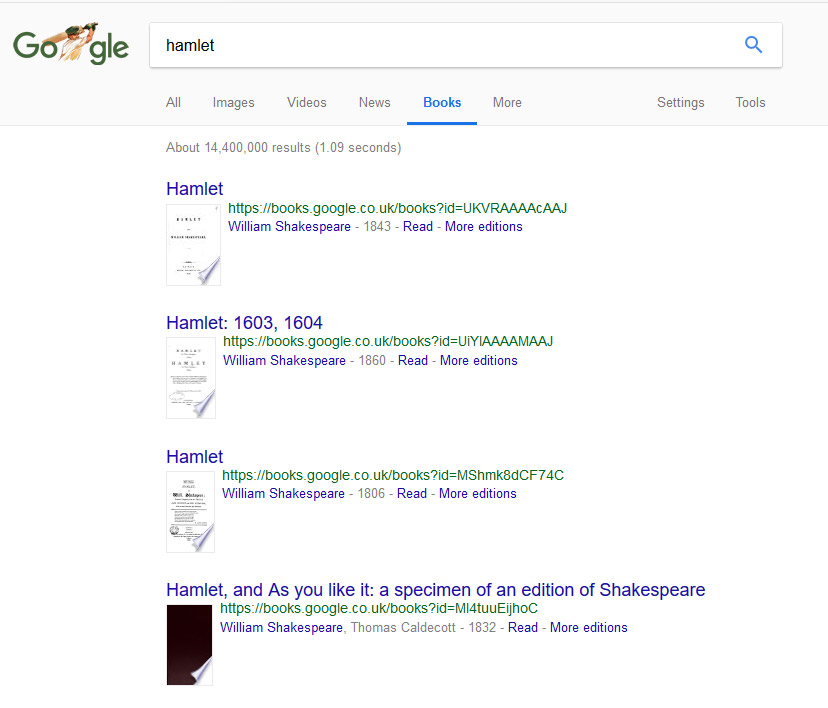This screenshot has width=828, height=708.
Task: Click the 1843 Hamlet book cover thumbnail
Action: pyautogui.click(x=193, y=245)
